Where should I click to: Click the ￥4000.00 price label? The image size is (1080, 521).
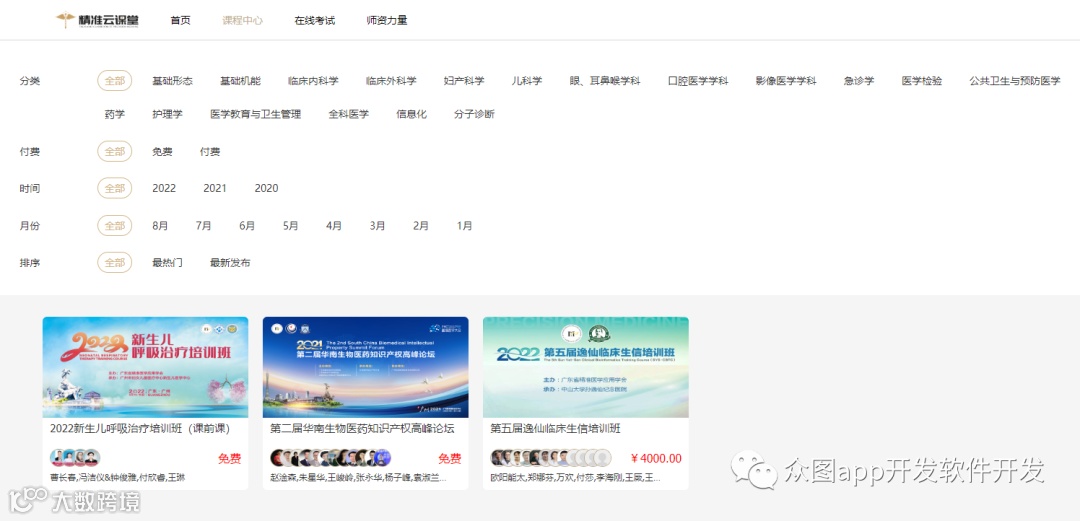656,458
